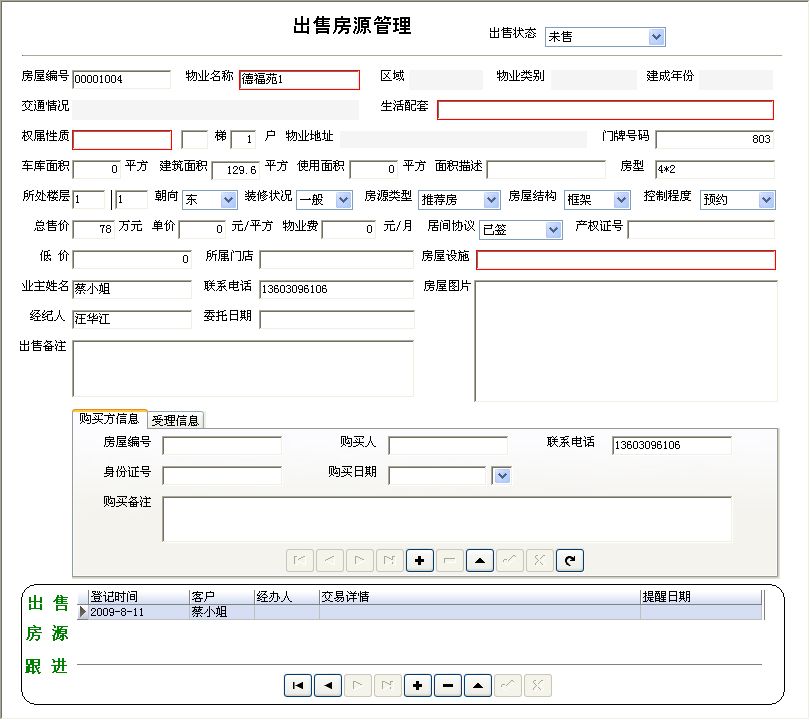The height and width of the screenshot is (720, 810).
Task: Open the 房源类型 dropdown showing 推荐房
Action: click(x=491, y=199)
